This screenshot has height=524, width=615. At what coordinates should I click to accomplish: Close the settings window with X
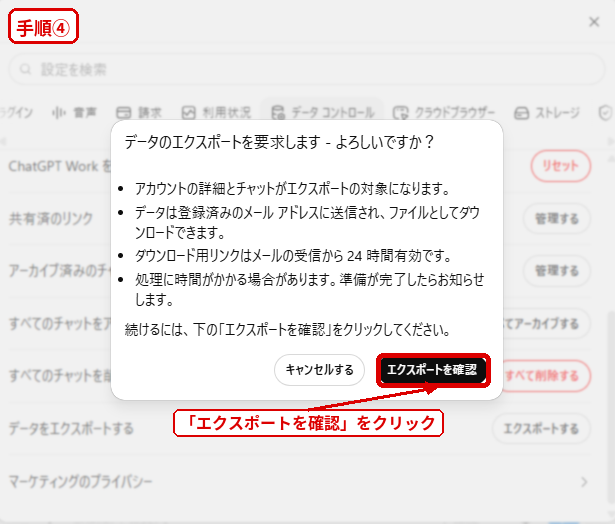[x=594, y=22]
